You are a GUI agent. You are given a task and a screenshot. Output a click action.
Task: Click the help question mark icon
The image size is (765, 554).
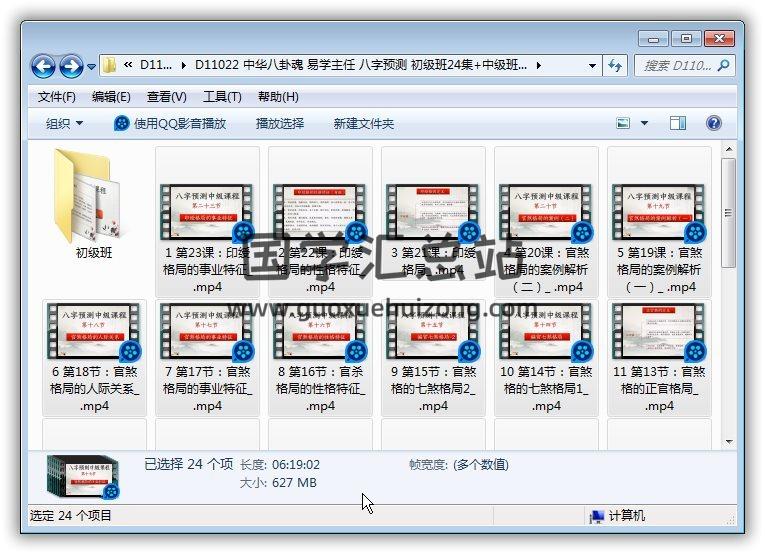point(713,123)
